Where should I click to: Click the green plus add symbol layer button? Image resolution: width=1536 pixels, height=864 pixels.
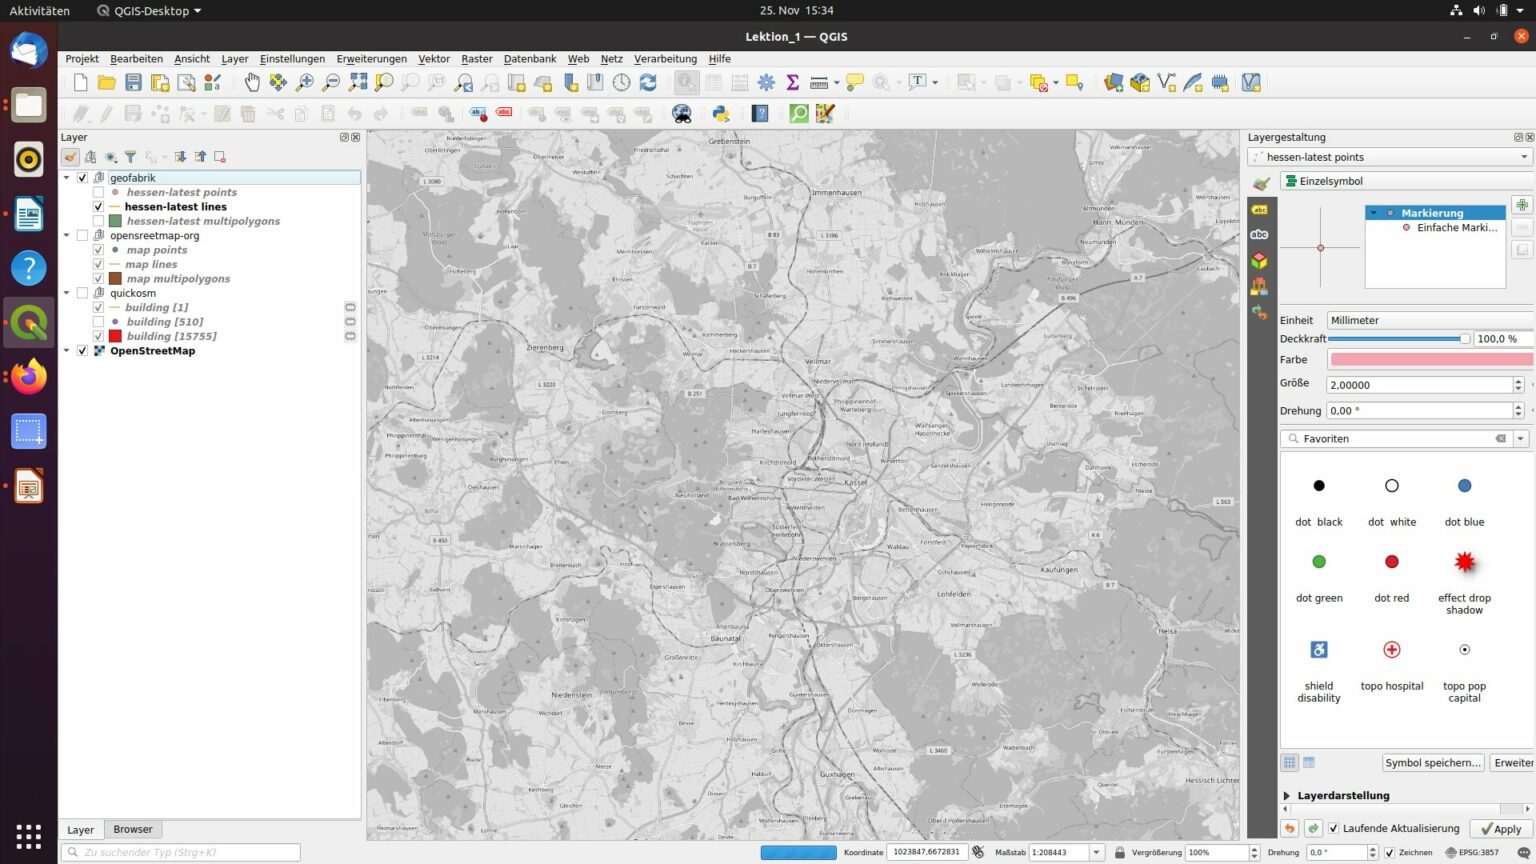1522,205
